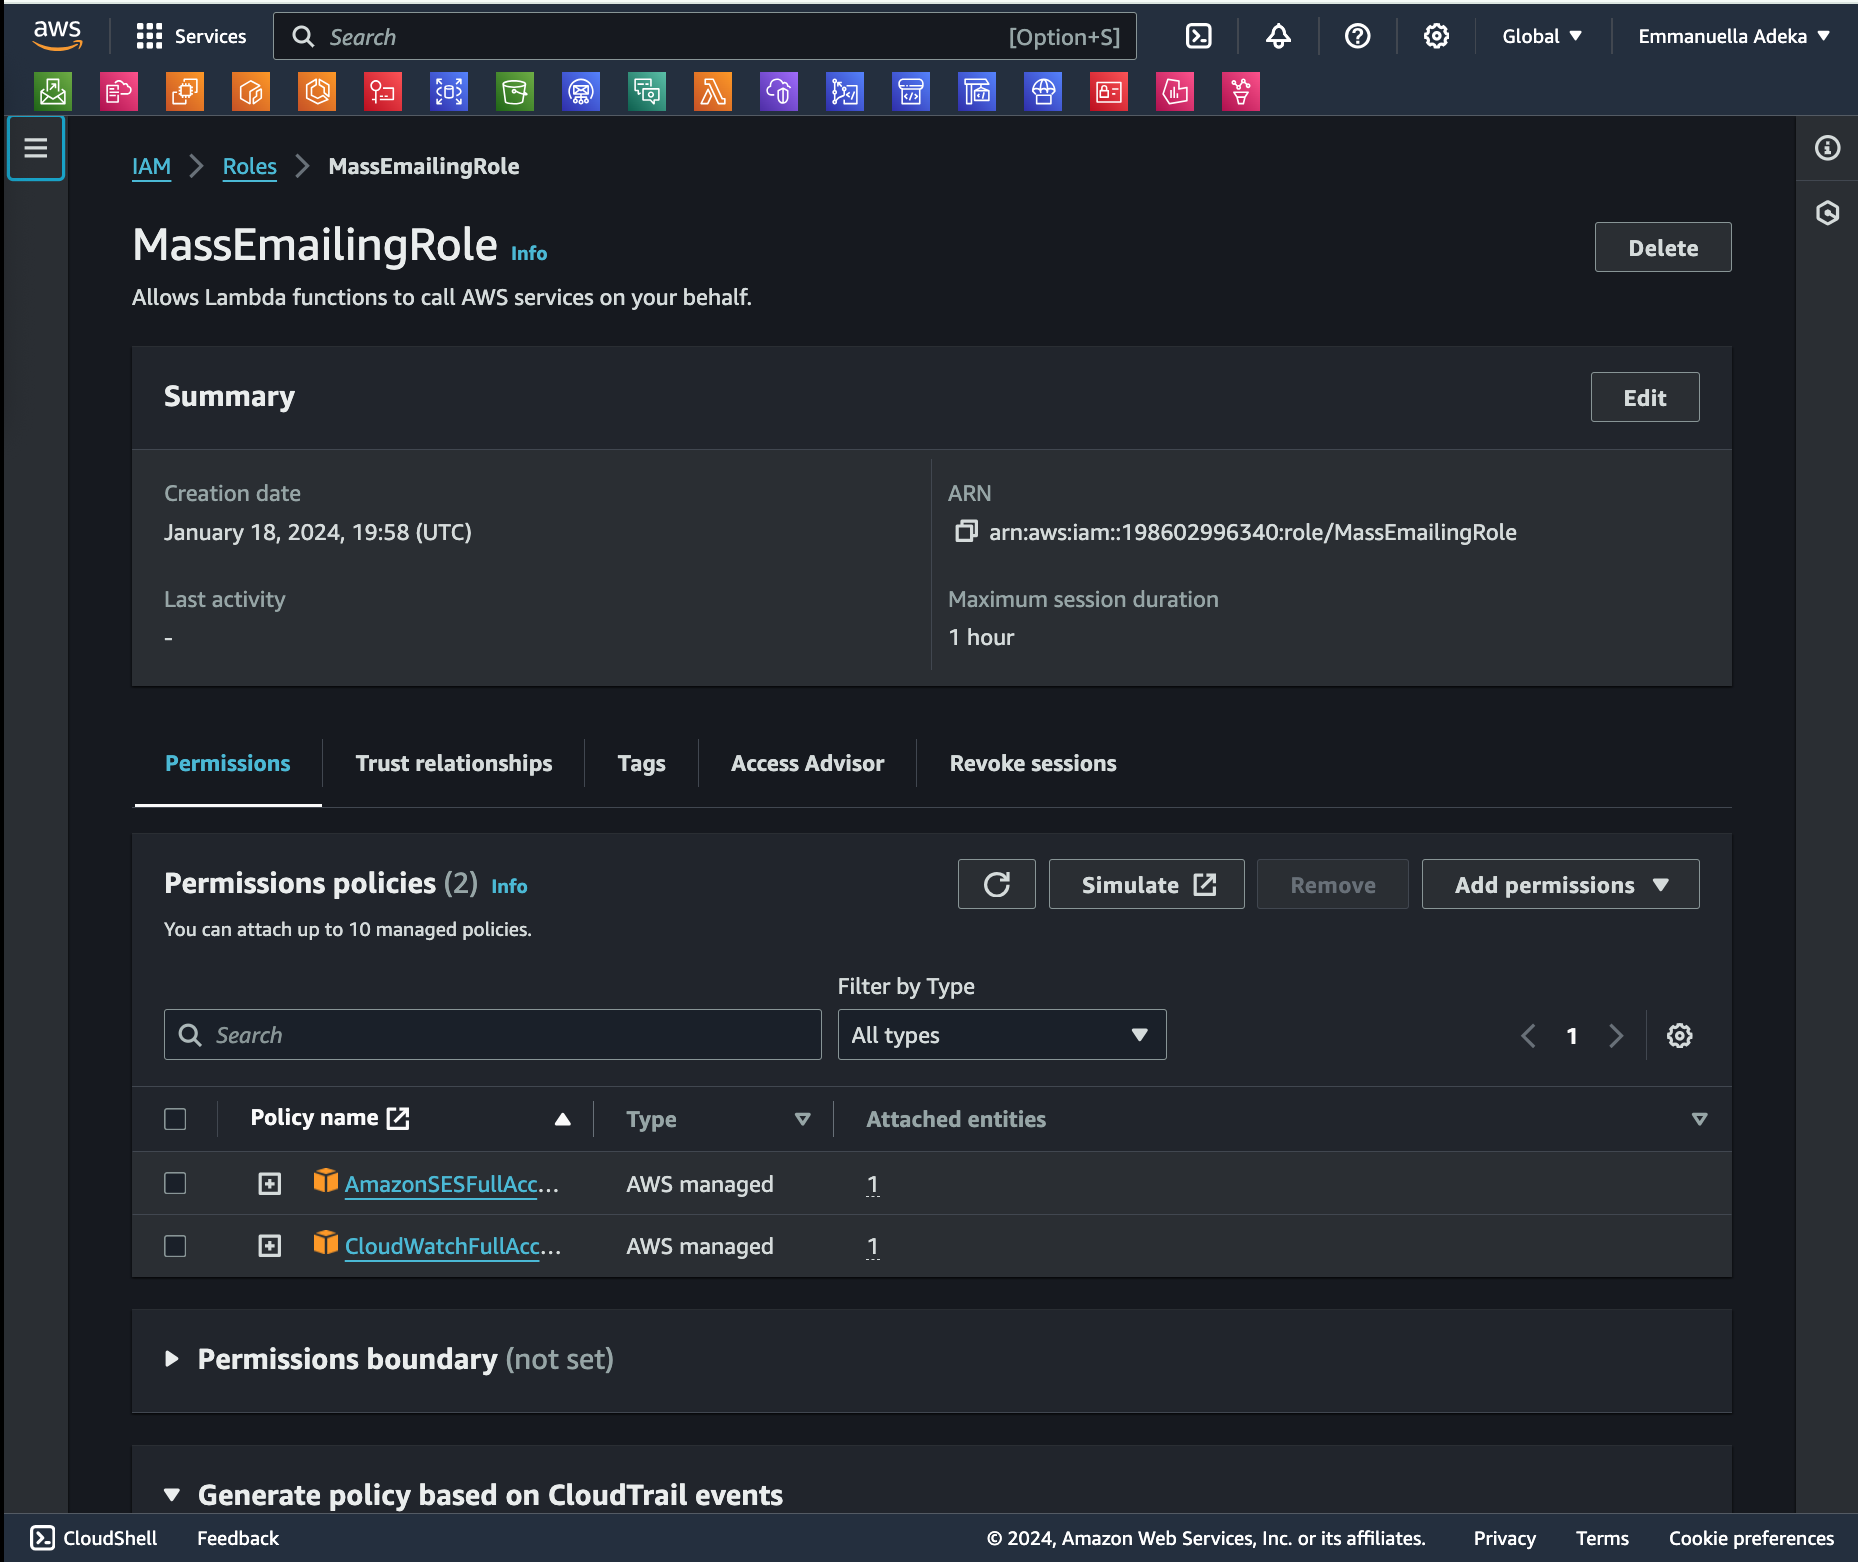Screen dimensions: 1858x1562
Task: Open Feedback in footer
Action: (x=238, y=1538)
